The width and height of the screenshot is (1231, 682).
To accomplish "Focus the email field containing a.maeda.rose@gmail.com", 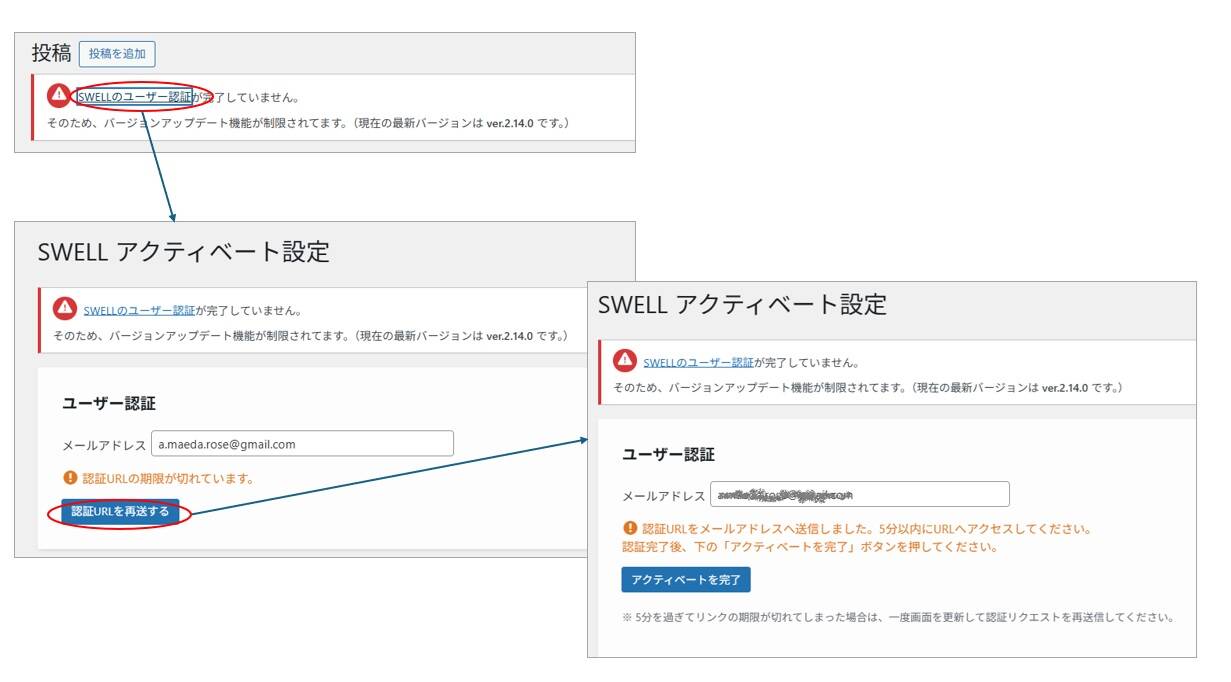I will click(302, 444).
